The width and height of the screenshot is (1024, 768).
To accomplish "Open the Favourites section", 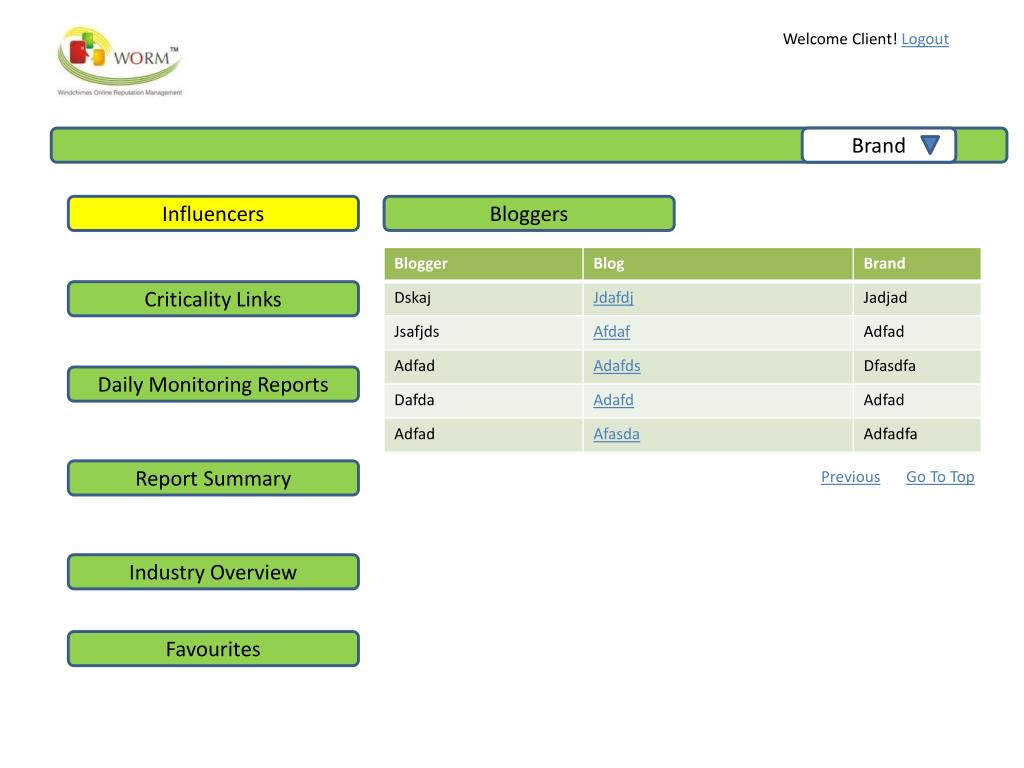I will tap(214, 648).
